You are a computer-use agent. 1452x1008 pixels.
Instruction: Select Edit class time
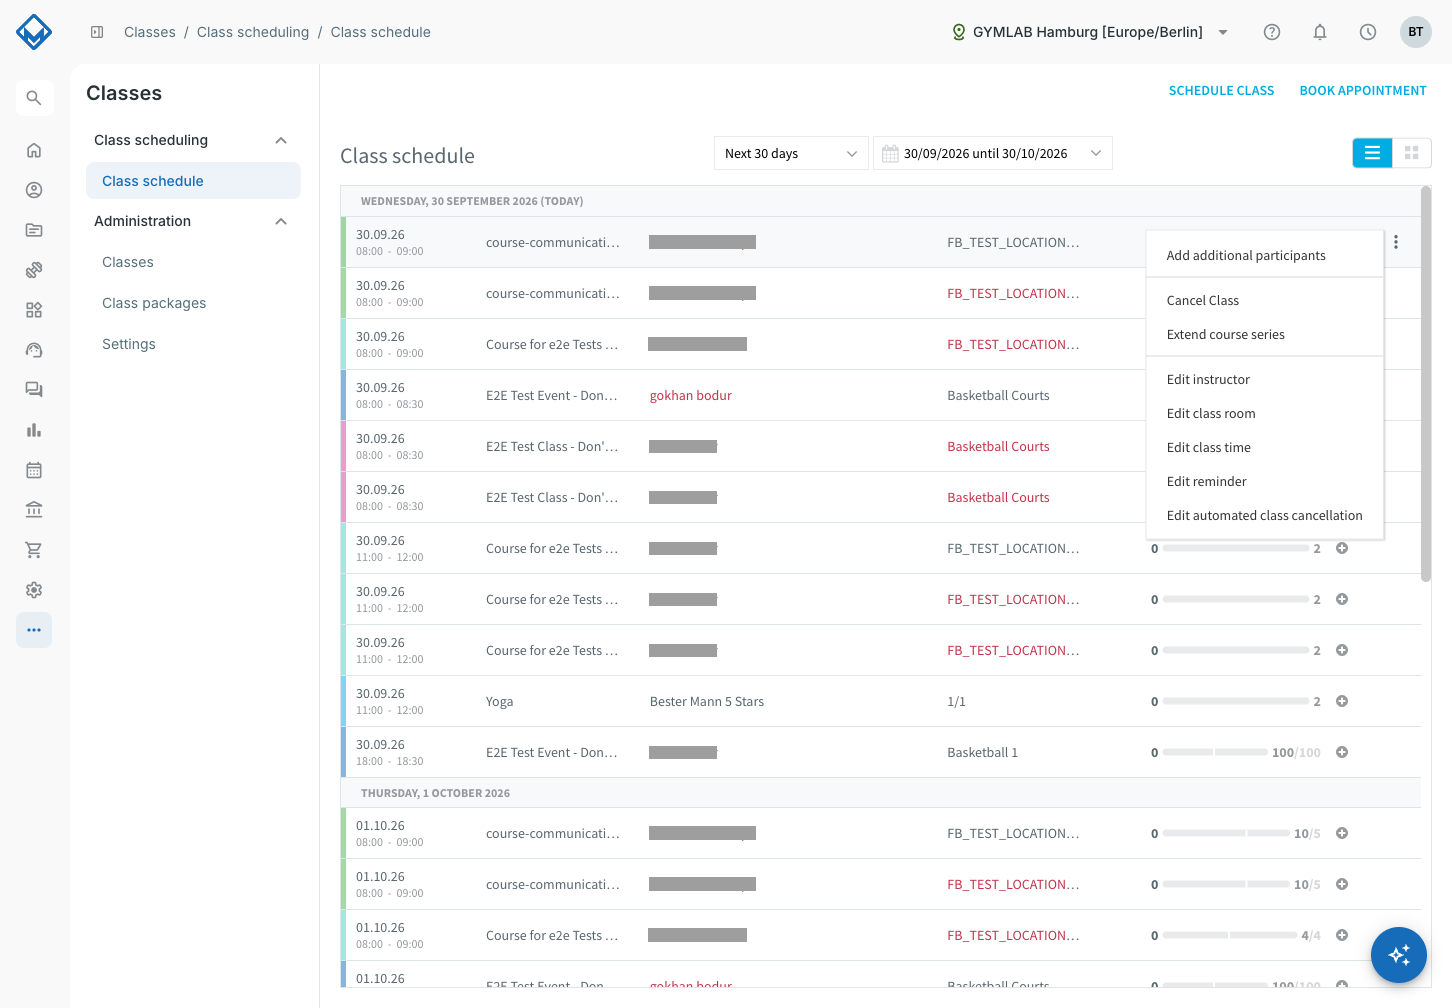(1265, 448)
